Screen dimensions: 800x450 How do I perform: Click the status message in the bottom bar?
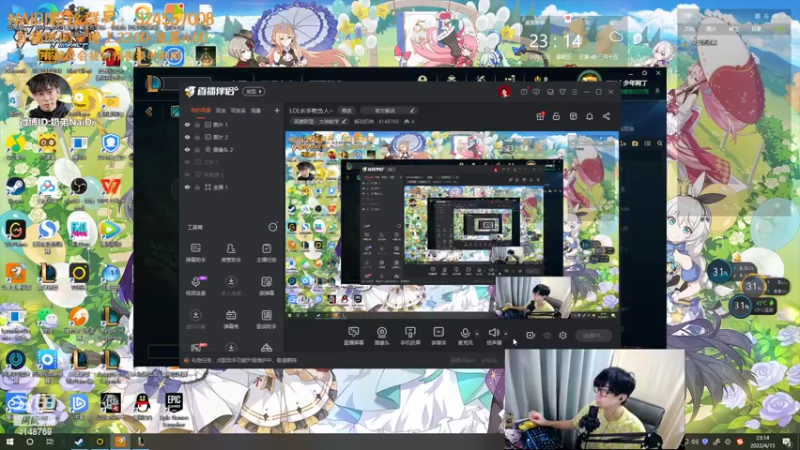pos(243,360)
